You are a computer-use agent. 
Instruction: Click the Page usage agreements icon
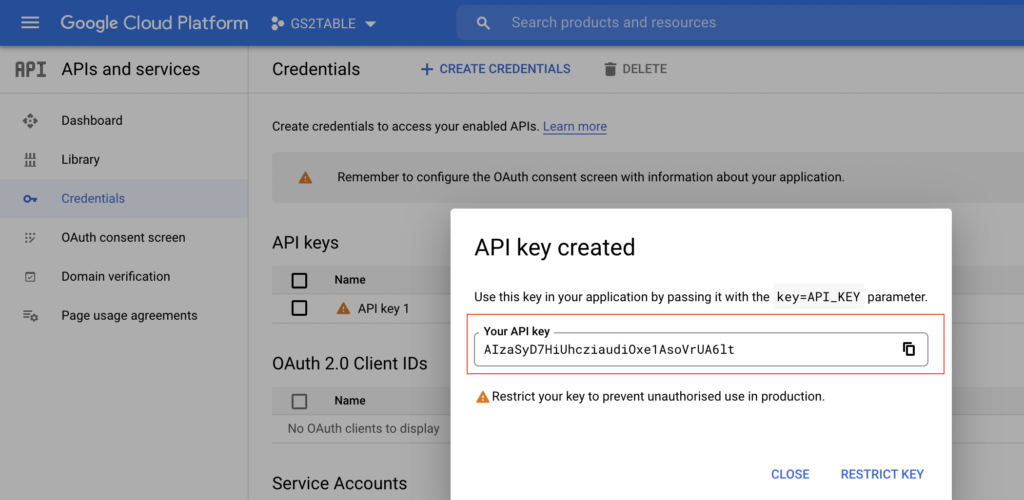[x=30, y=315]
